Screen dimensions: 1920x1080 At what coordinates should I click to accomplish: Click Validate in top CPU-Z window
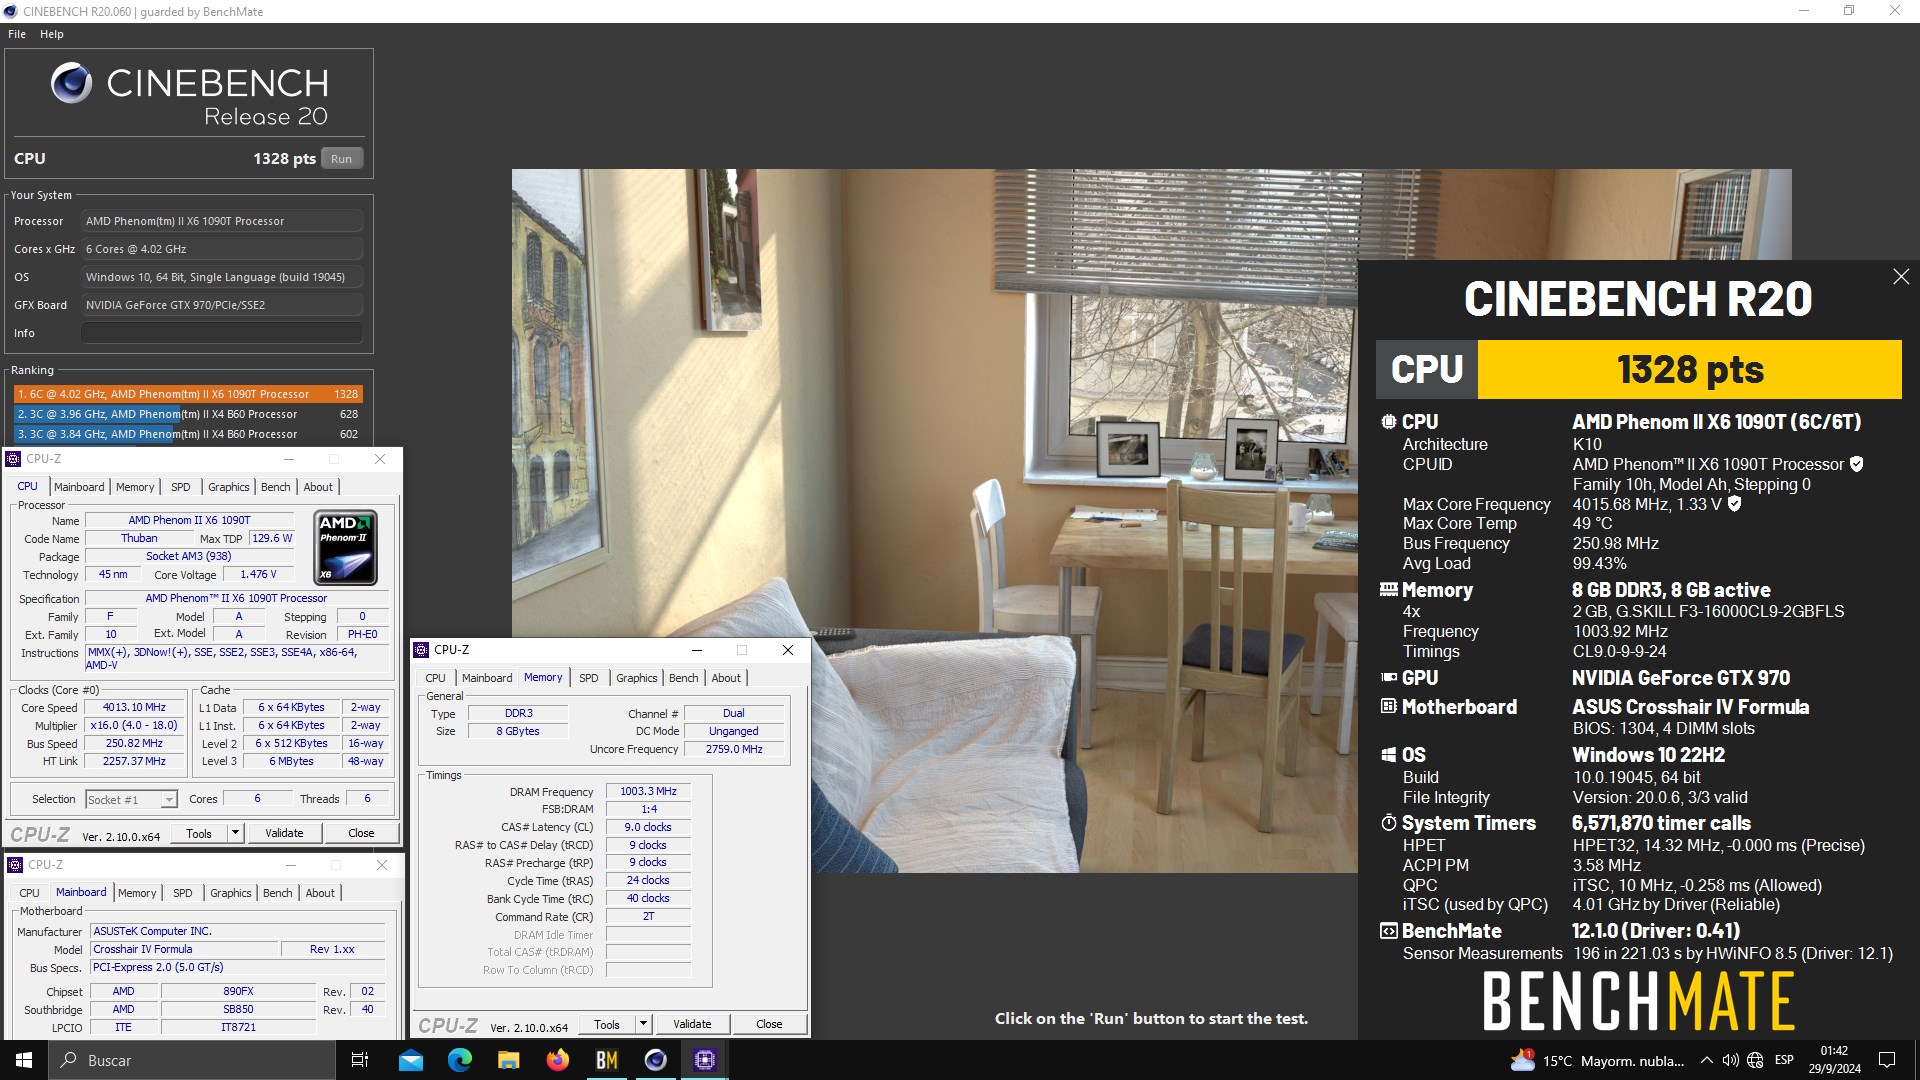point(284,833)
